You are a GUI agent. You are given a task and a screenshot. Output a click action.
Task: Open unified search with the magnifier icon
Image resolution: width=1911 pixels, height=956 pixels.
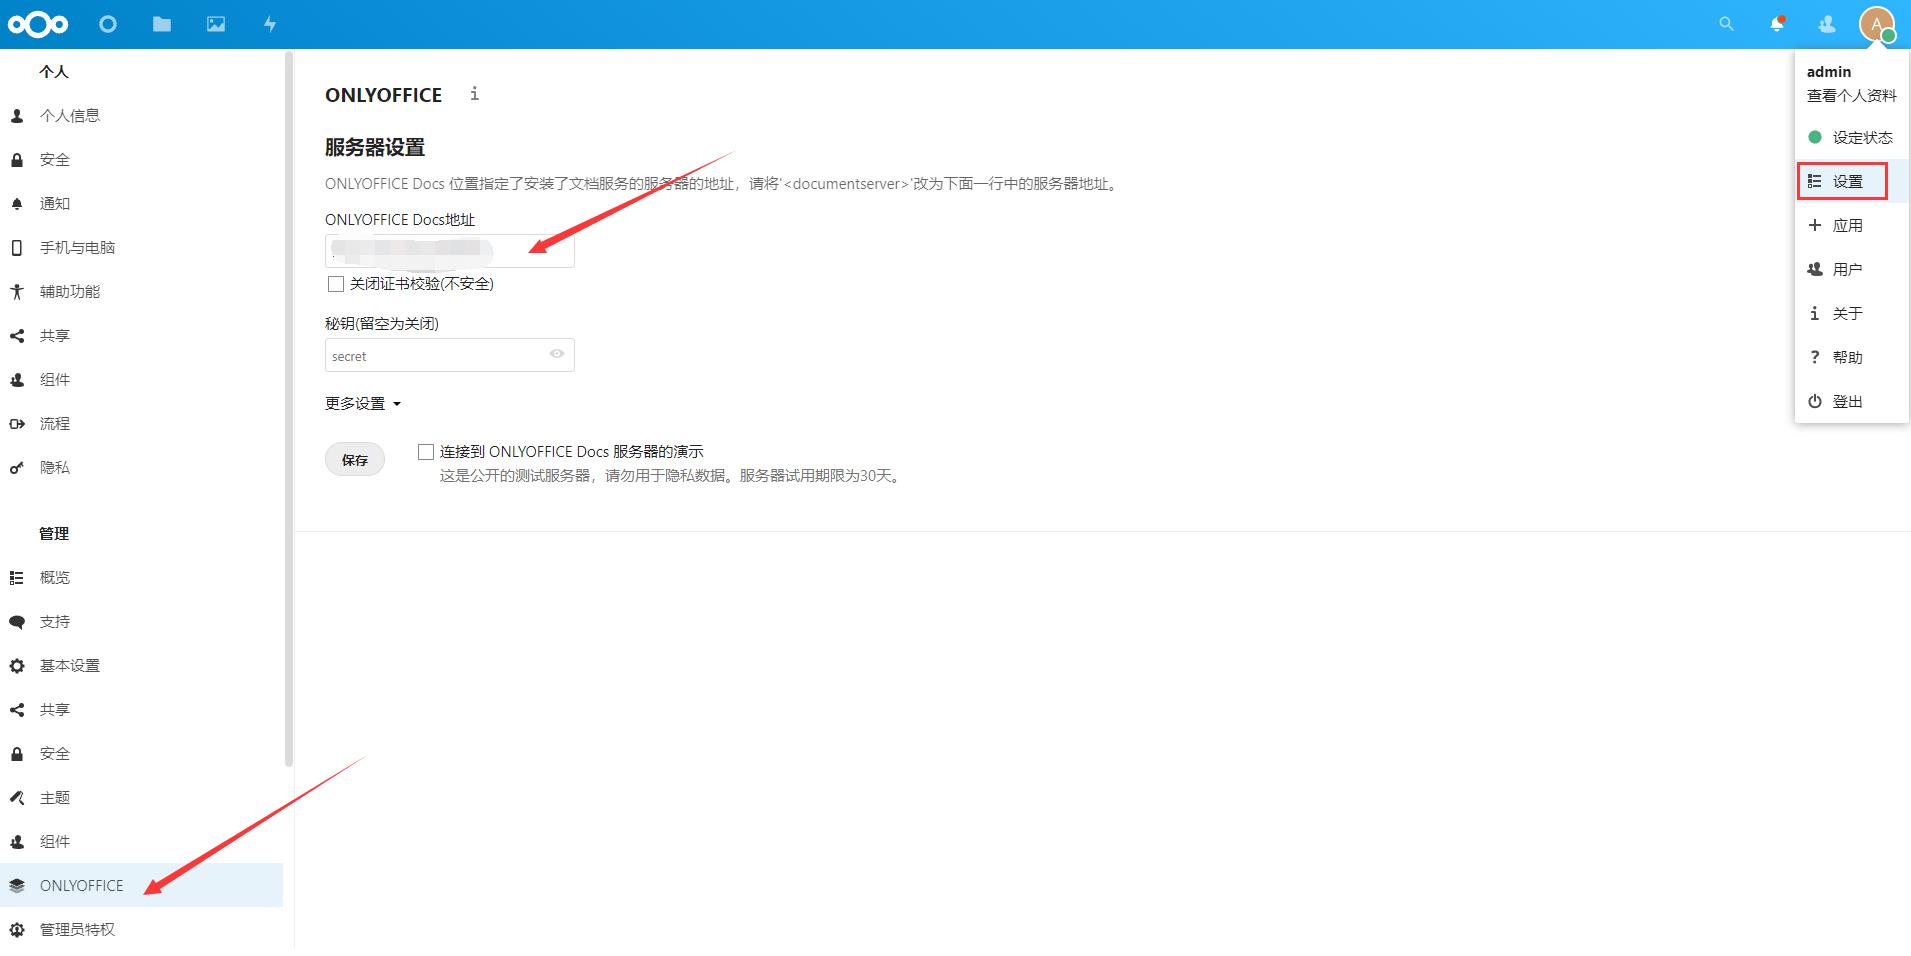click(1725, 23)
